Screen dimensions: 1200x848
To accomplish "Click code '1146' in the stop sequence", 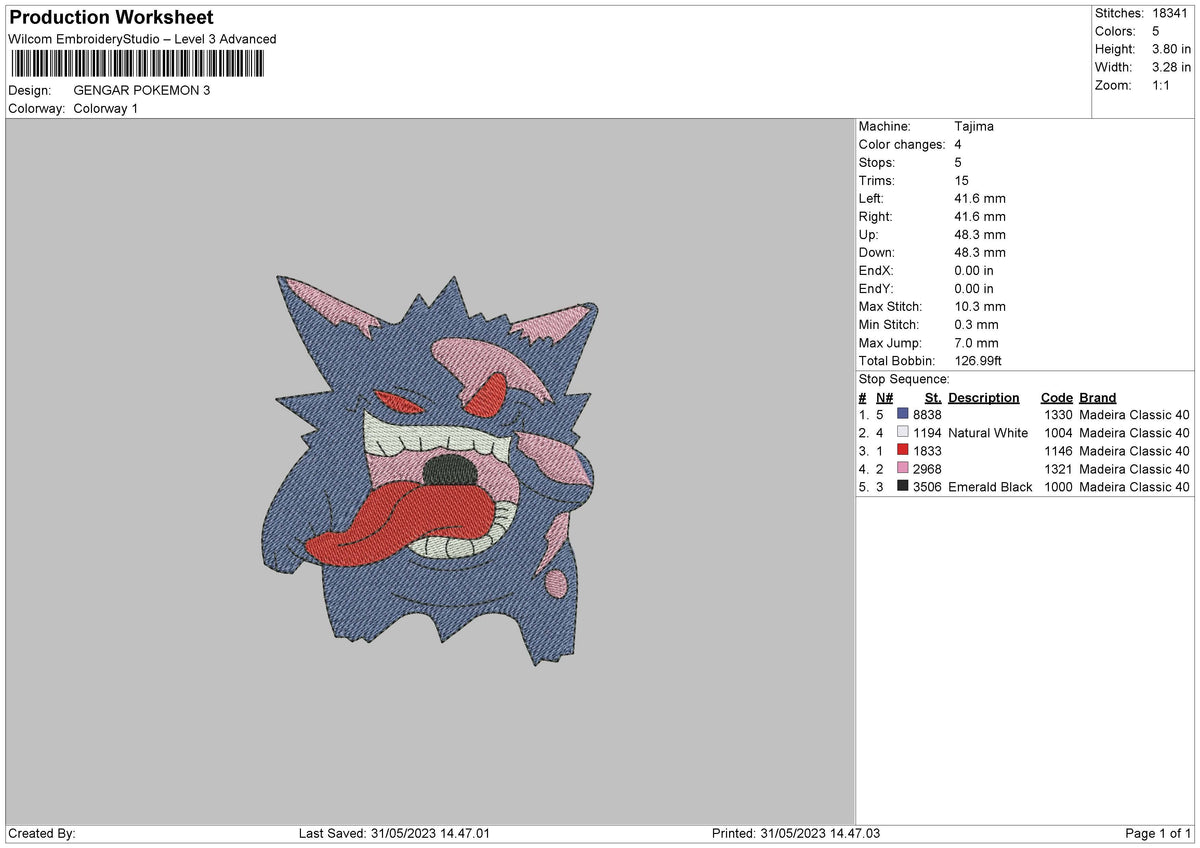I will click(x=1058, y=450).
